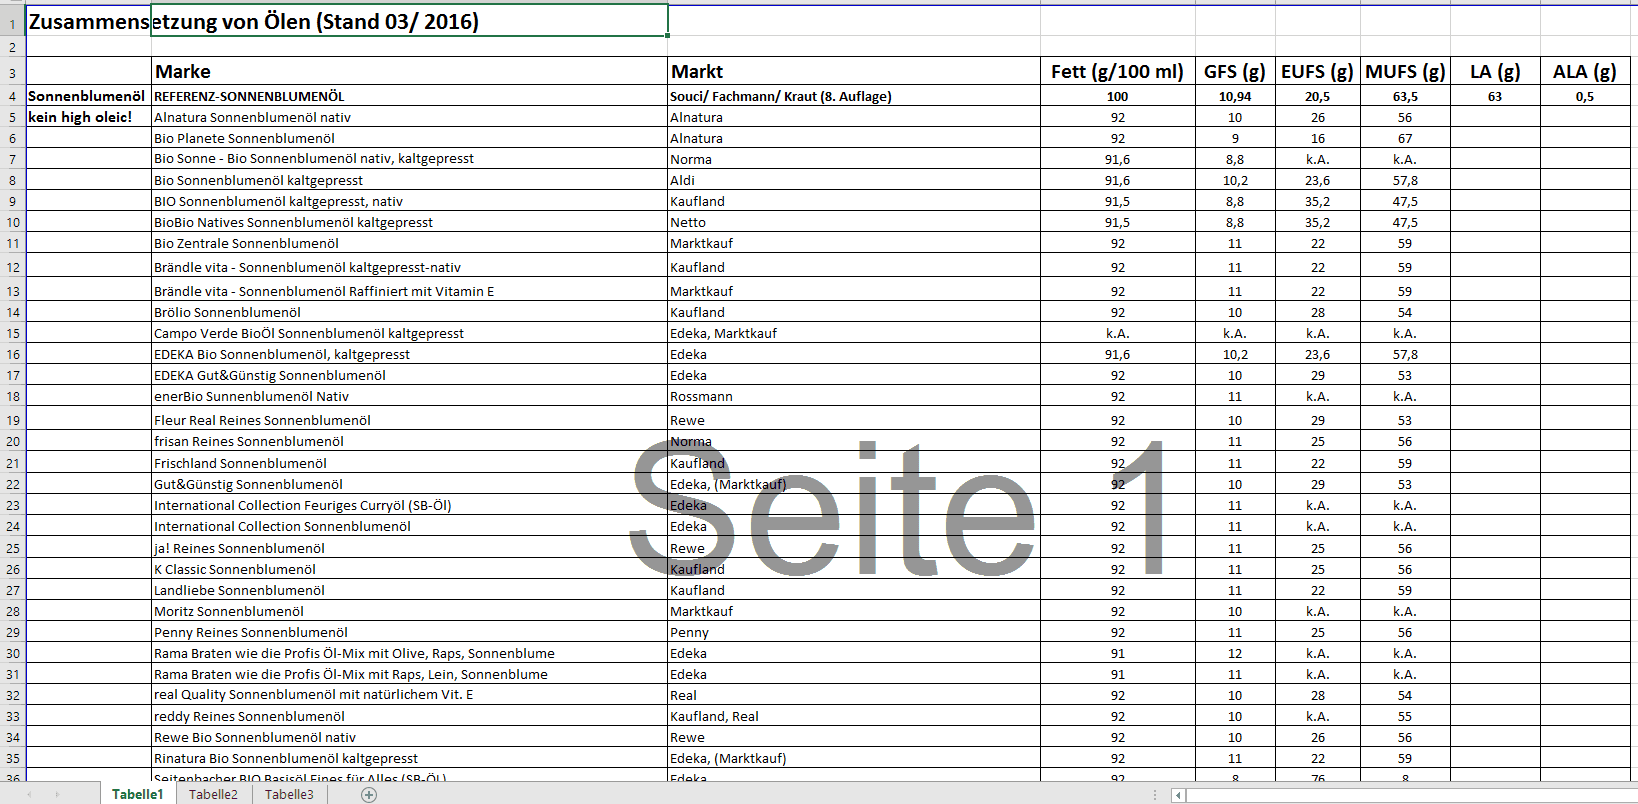Click 'ja! Reines Sonnenblumenöl' cell
Screen dimensions: 1638x804
[x=410, y=548]
